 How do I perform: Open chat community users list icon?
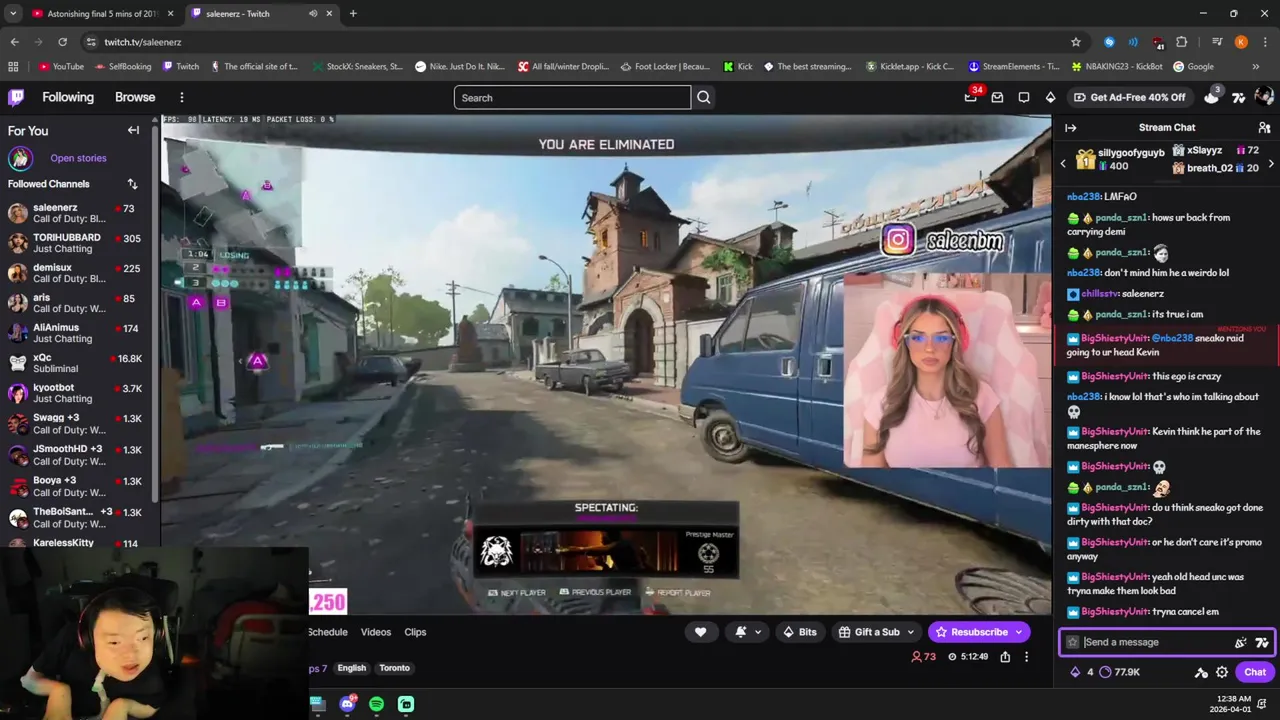(x=1264, y=128)
